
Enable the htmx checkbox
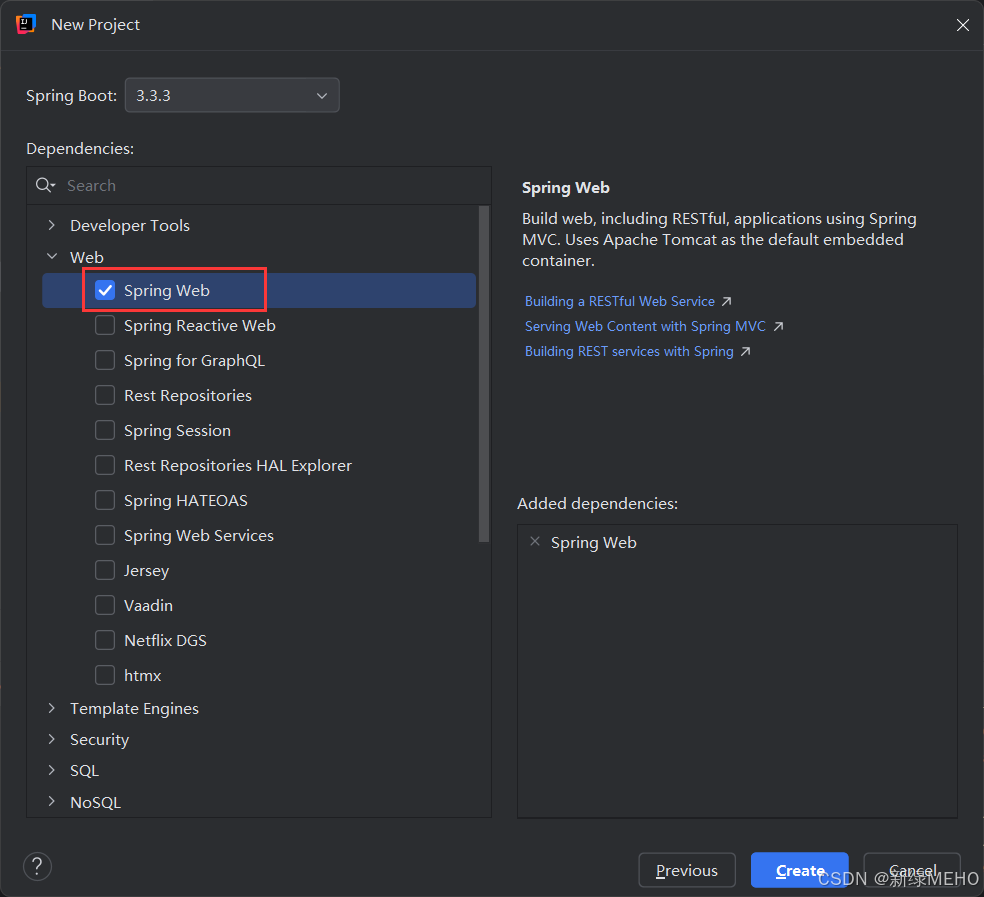pyautogui.click(x=105, y=675)
